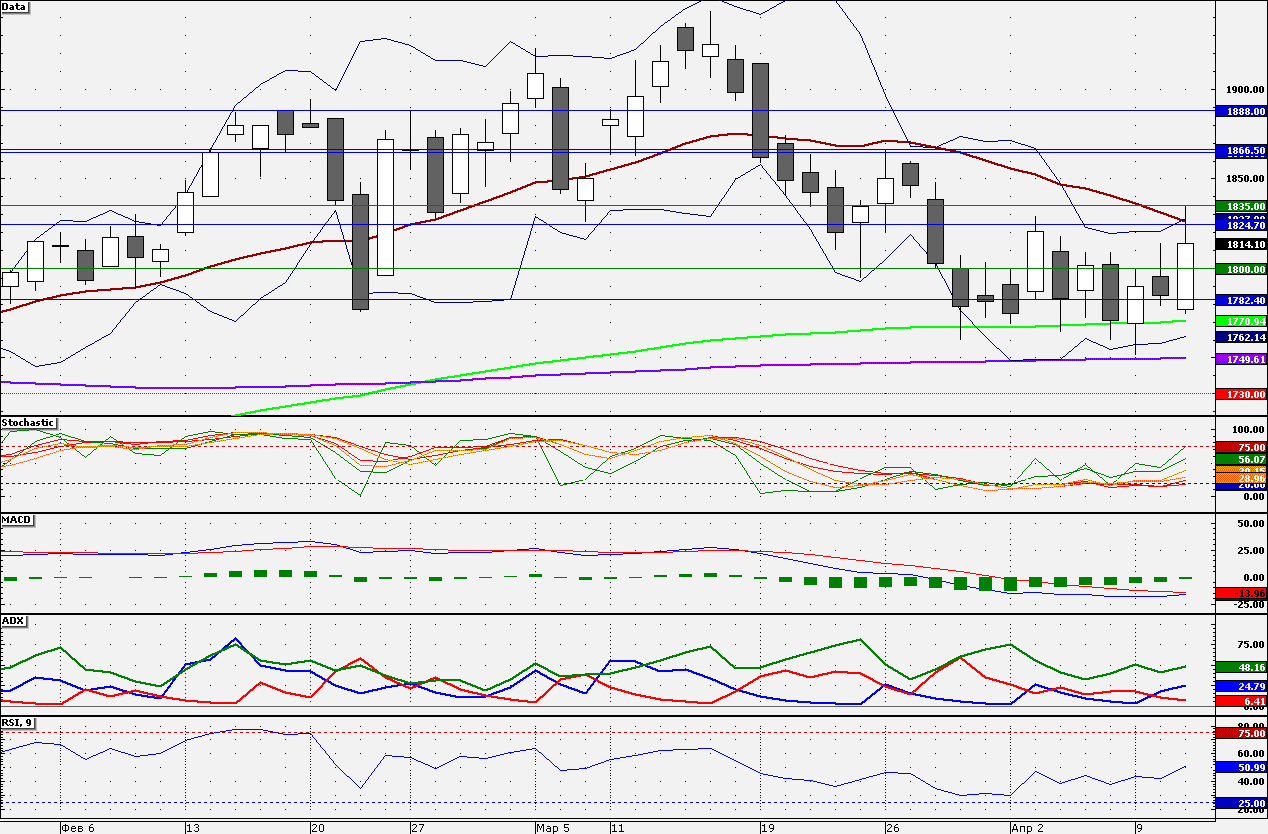
Task: Click the Мар 5 date label
Action: (552, 828)
